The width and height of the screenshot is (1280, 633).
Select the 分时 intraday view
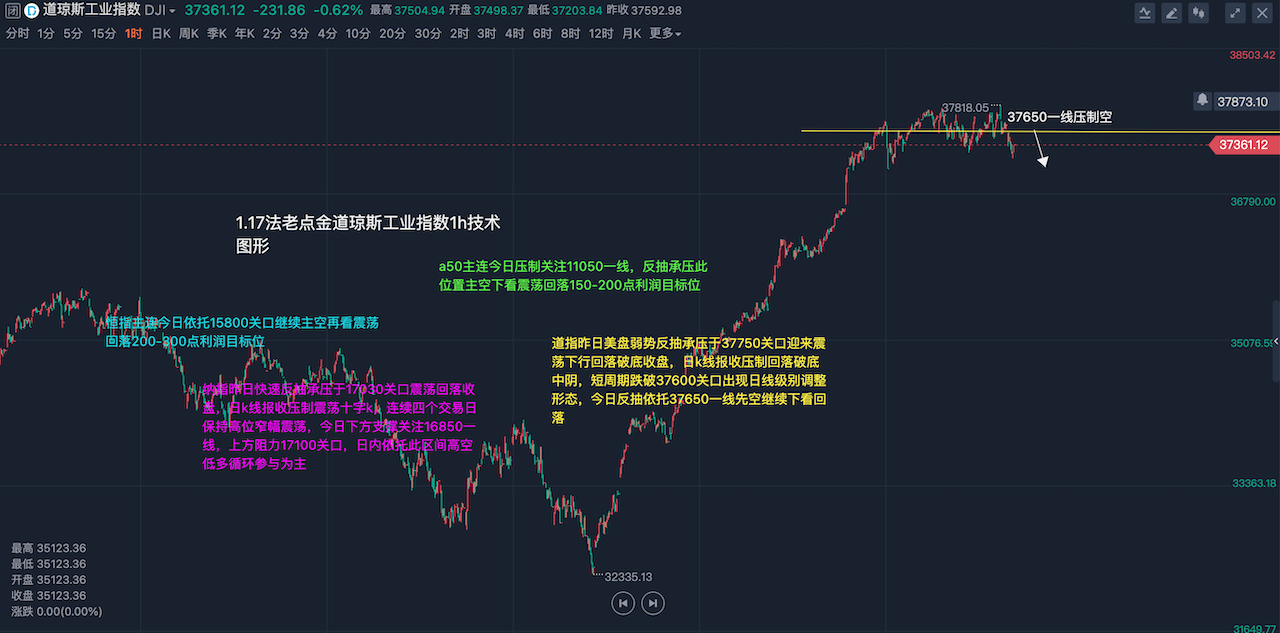(x=17, y=34)
